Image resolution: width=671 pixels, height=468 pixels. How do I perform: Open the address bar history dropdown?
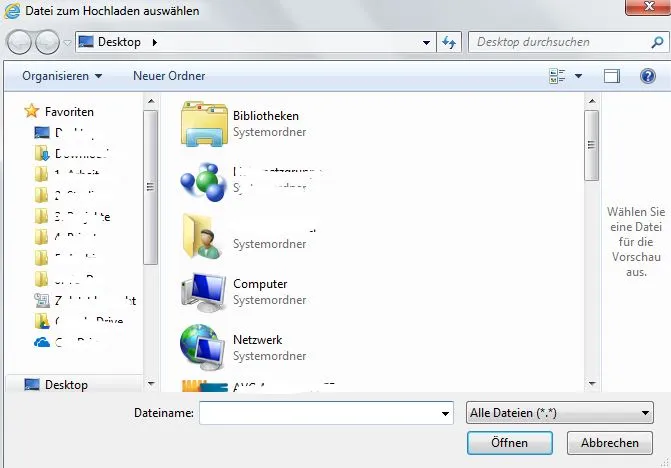(x=426, y=42)
